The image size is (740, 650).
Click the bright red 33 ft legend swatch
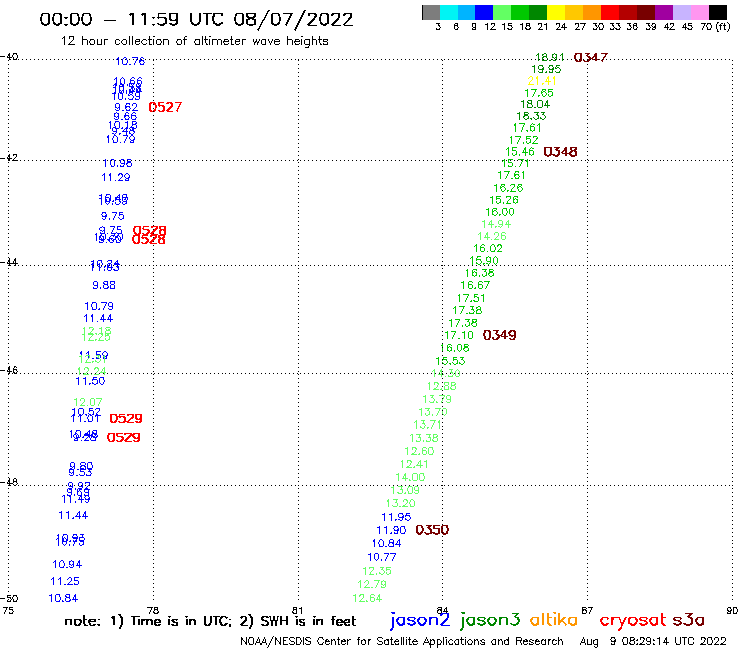coord(609,12)
